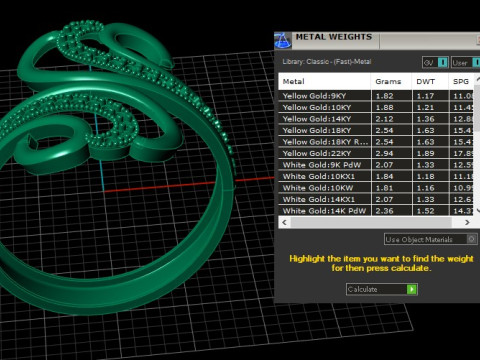Click the horizontal scrollbar right arrow

(467, 222)
